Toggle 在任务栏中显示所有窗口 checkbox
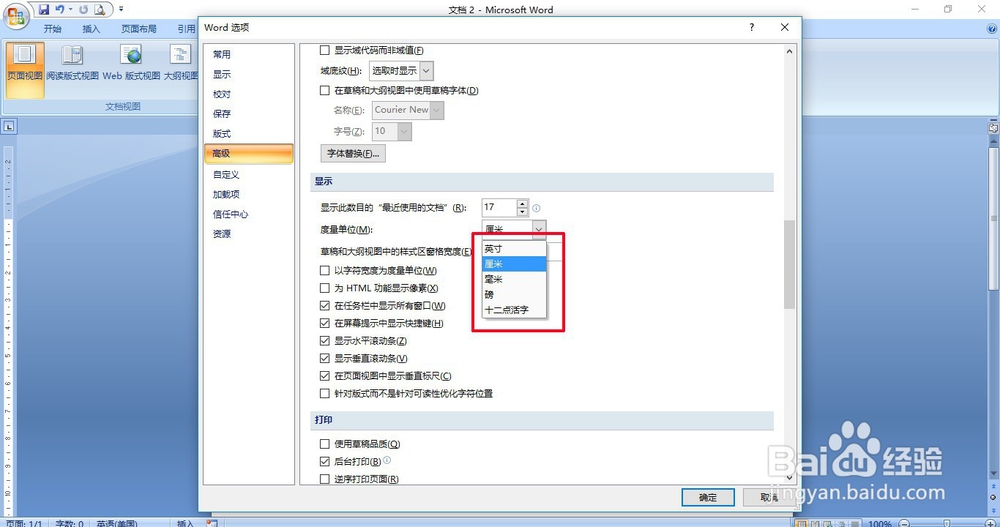The width and height of the screenshot is (1000, 527). click(x=325, y=306)
